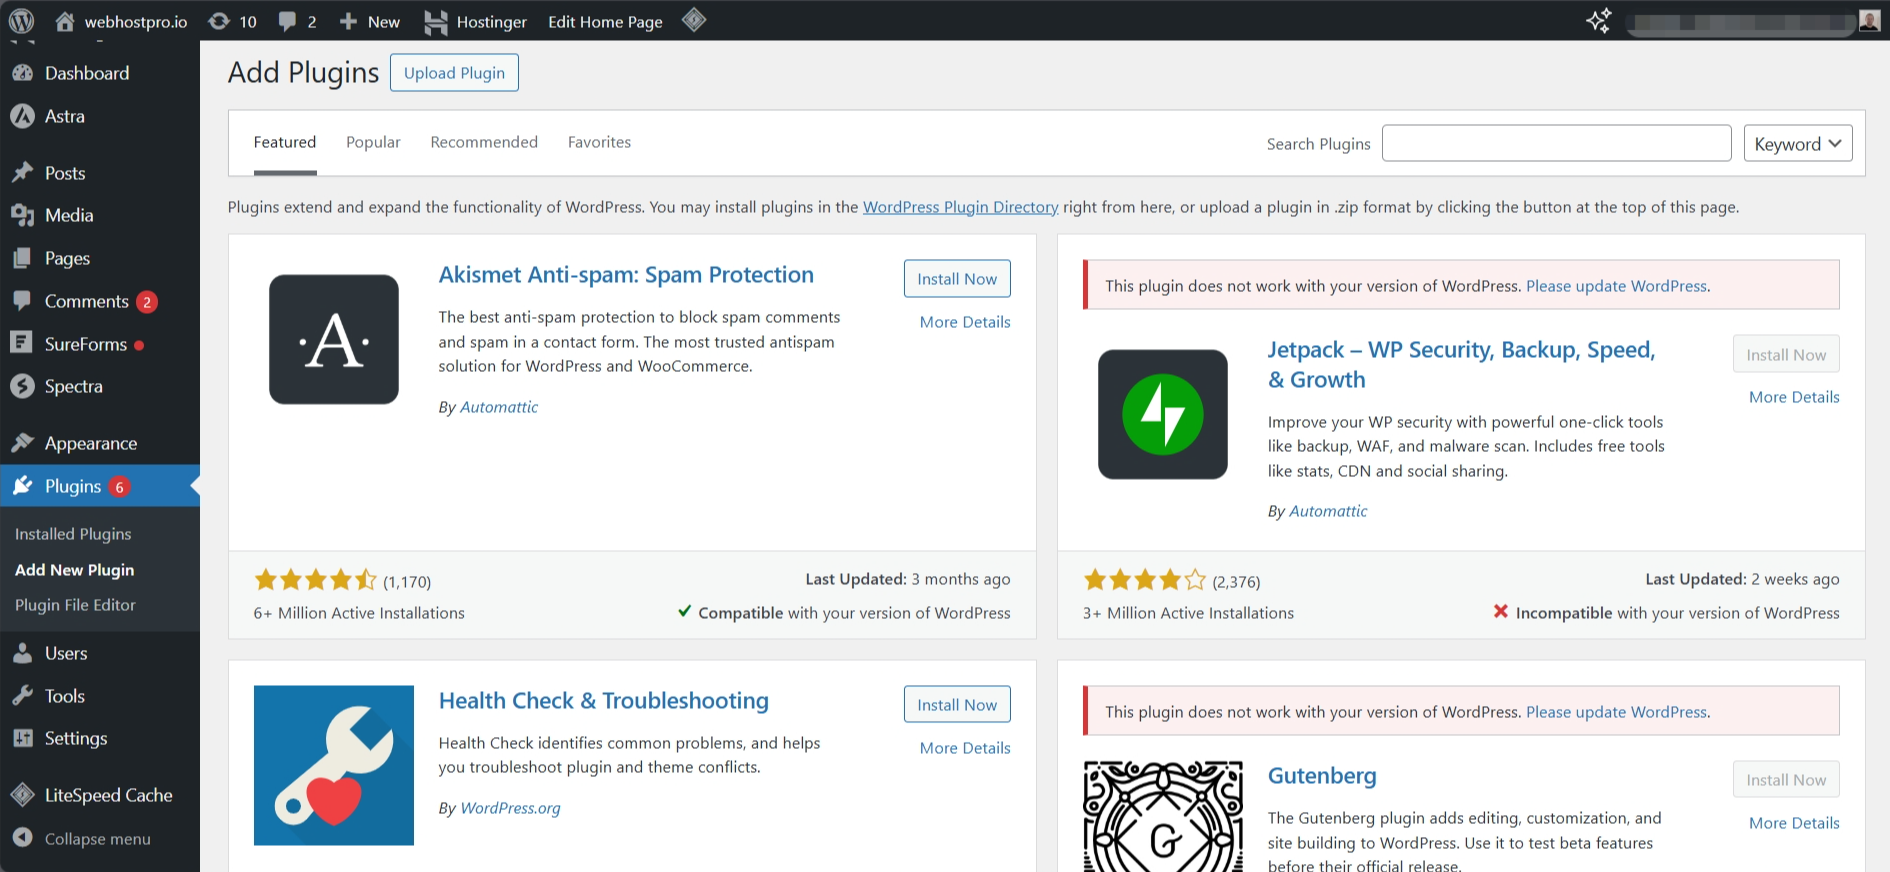Click Please update WordPress link above Jetpack
Image resolution: width=1890 pixels, height=872 pixels.
click(x=1616, y=286)
